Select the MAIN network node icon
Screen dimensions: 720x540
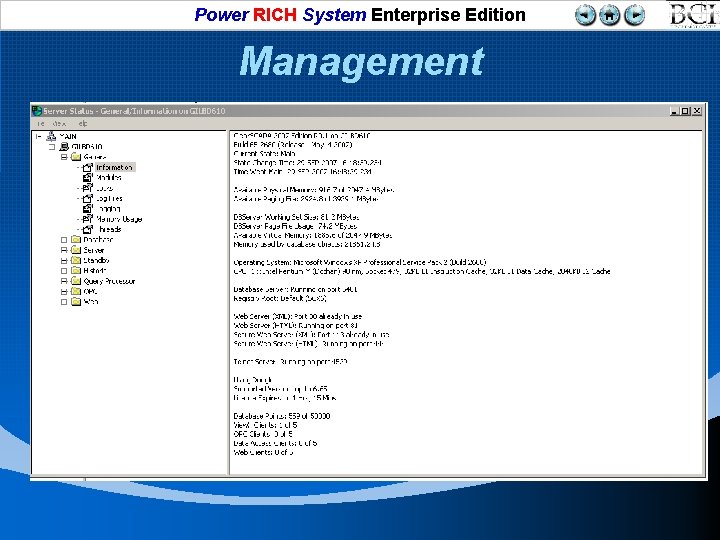[51, 136]
